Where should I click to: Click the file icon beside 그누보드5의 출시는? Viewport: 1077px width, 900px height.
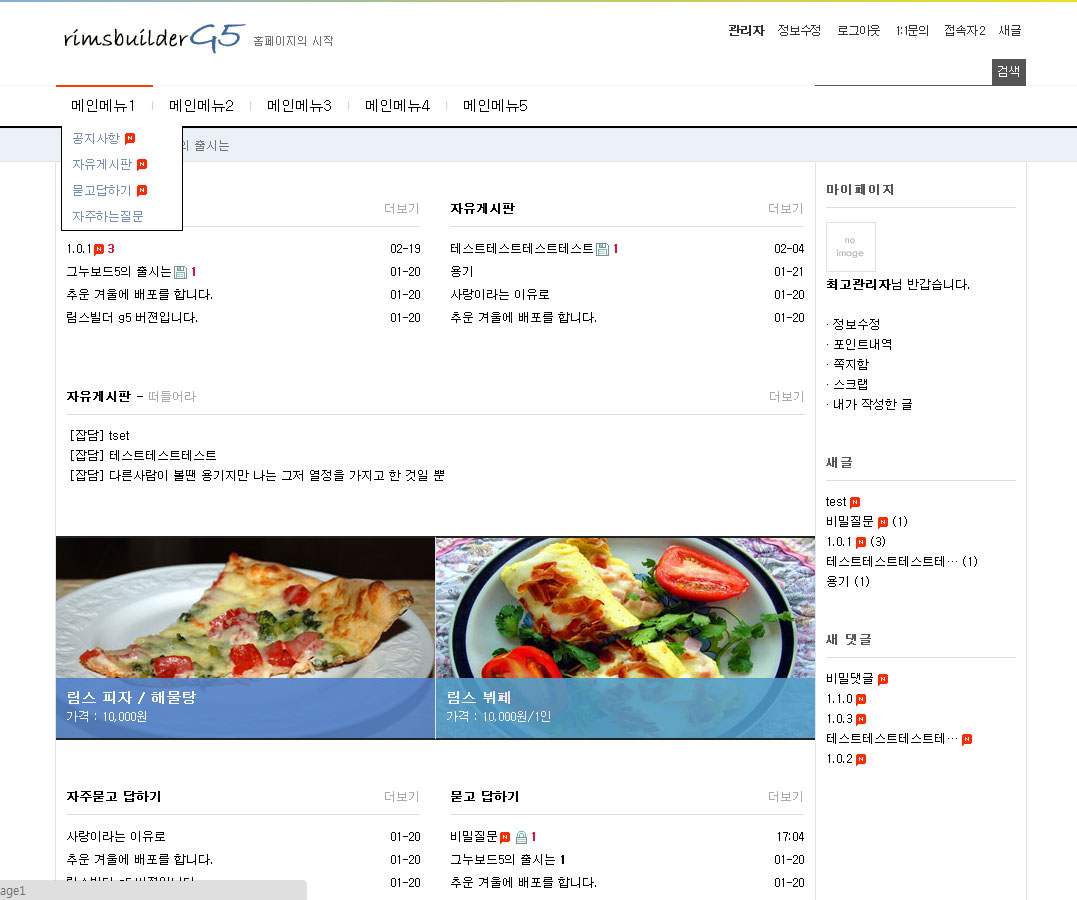coord(180,272)
